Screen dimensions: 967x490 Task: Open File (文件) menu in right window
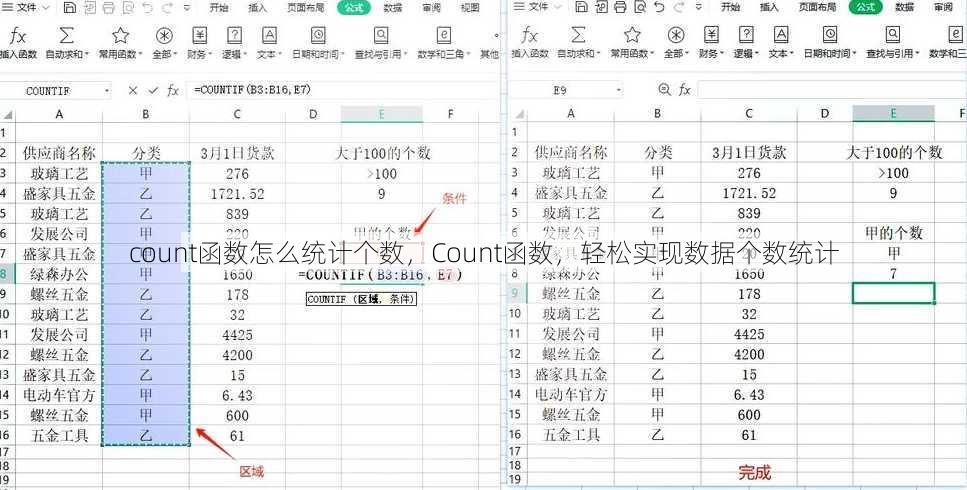(x=537, y=7)
